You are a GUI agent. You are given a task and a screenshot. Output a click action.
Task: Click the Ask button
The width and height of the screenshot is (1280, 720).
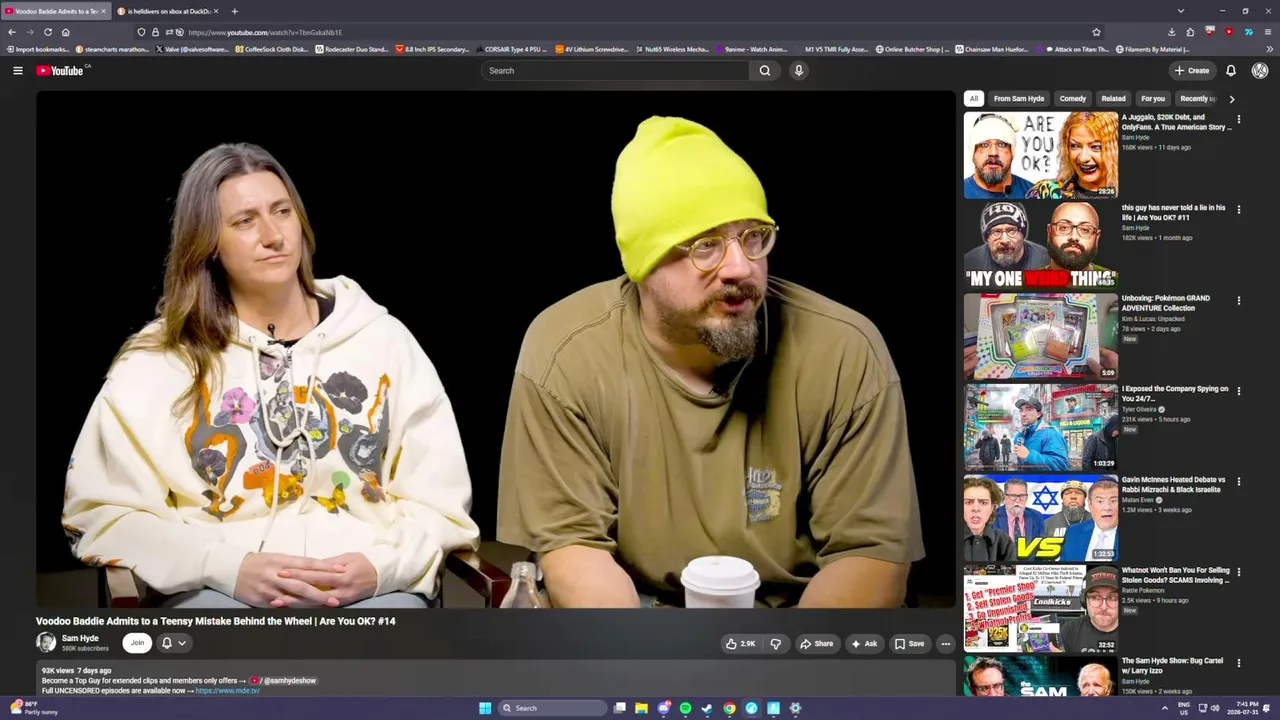tap(864, 644)
